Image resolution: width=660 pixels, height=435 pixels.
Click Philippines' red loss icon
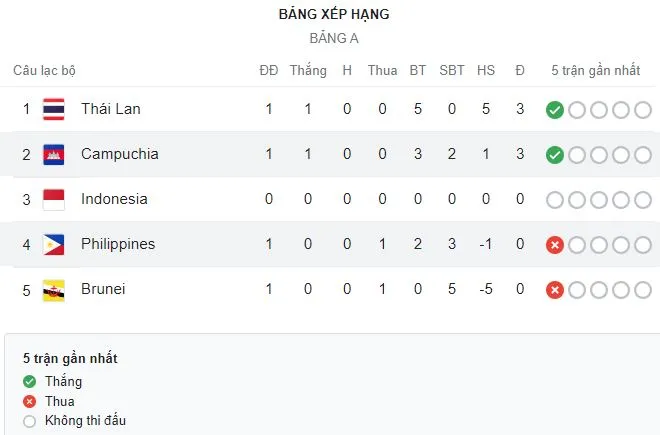[x=555, y=244]
